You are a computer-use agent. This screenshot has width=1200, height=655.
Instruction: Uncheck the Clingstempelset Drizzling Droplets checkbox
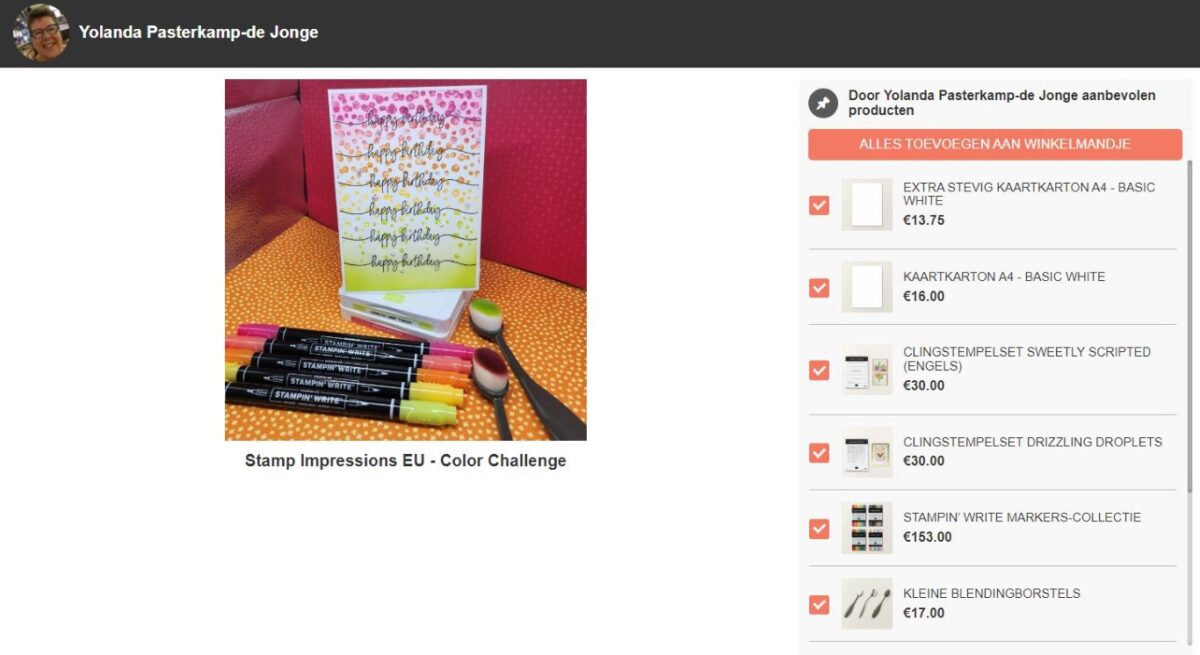pyautogui.click(x=819, y=453)
